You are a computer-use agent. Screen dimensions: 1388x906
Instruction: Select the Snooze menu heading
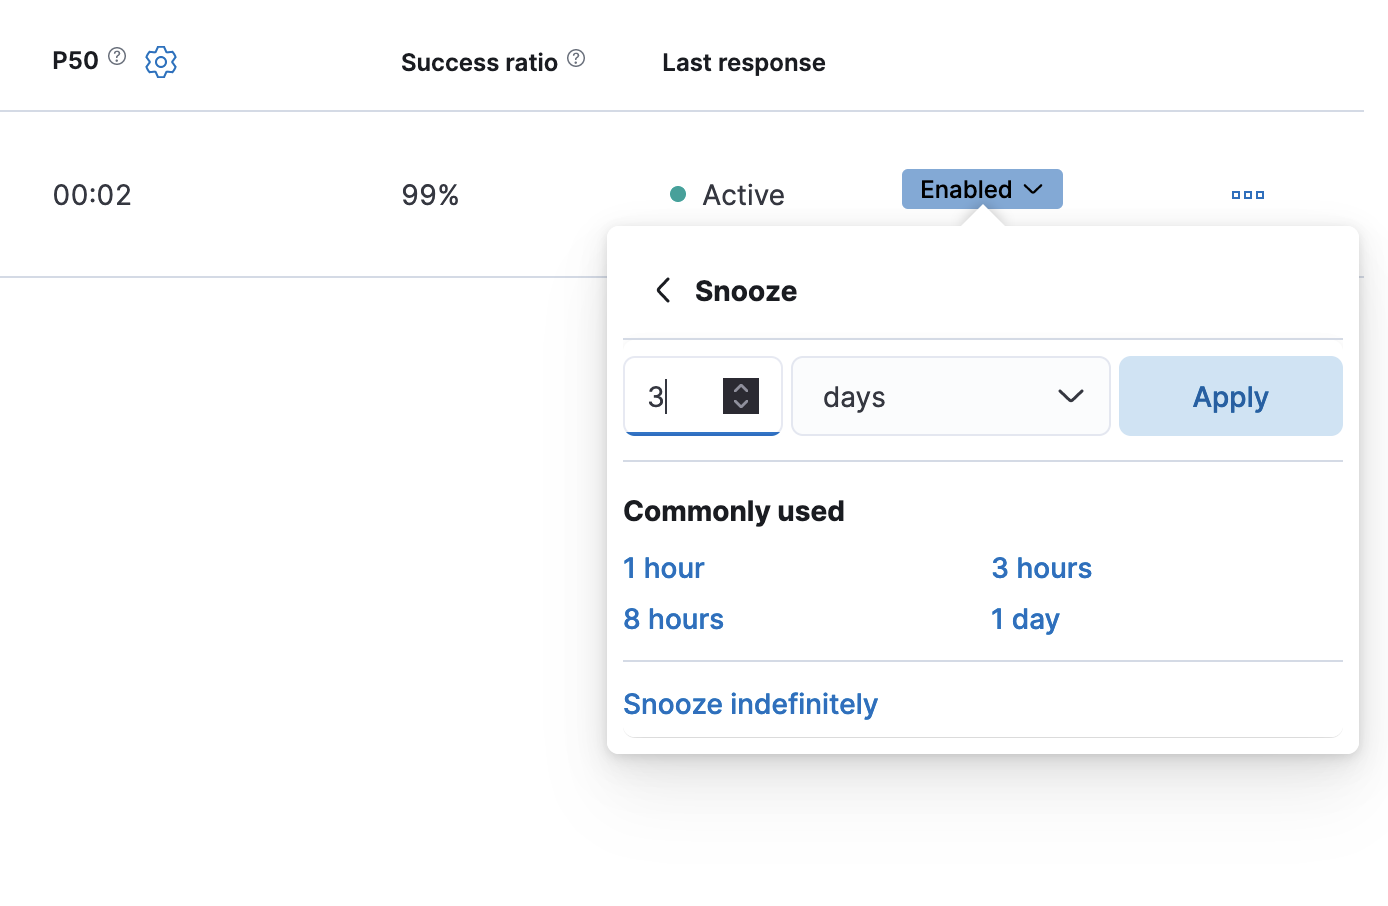[x=745, y=290]
